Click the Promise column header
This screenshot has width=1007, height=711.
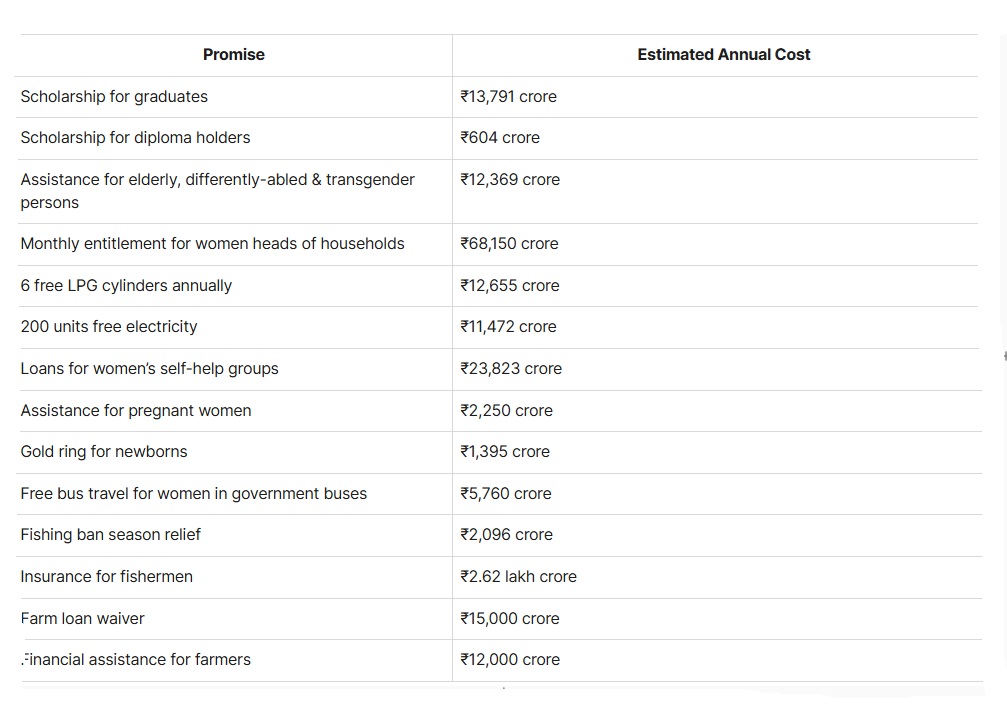pyautogui.click(x=233, y=55)
